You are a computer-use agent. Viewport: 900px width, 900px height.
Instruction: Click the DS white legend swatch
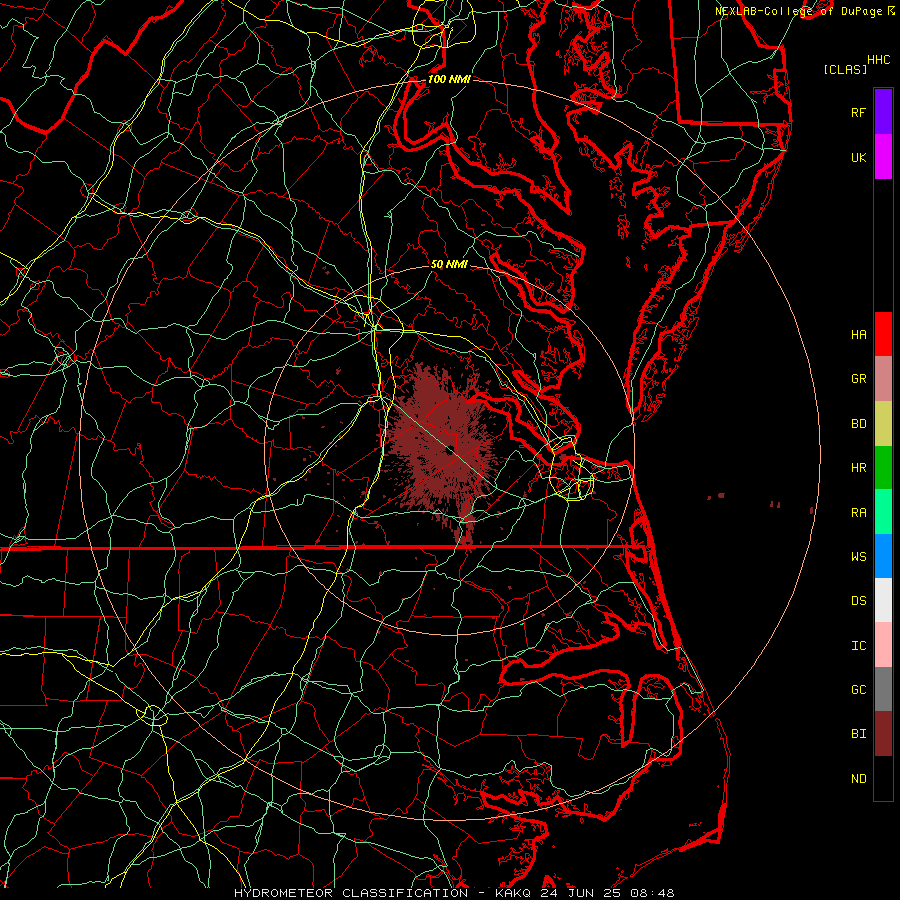pos(883,600)
